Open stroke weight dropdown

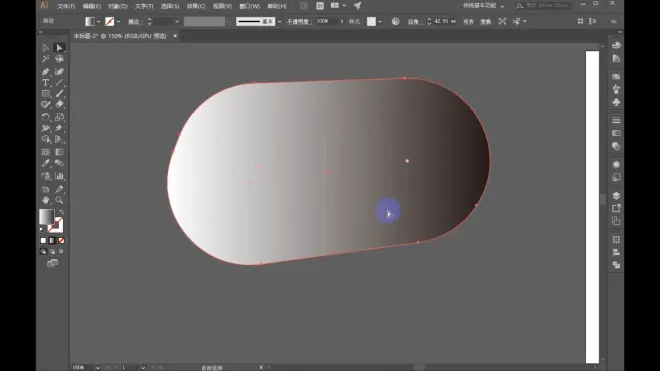(x=177, y=21)
